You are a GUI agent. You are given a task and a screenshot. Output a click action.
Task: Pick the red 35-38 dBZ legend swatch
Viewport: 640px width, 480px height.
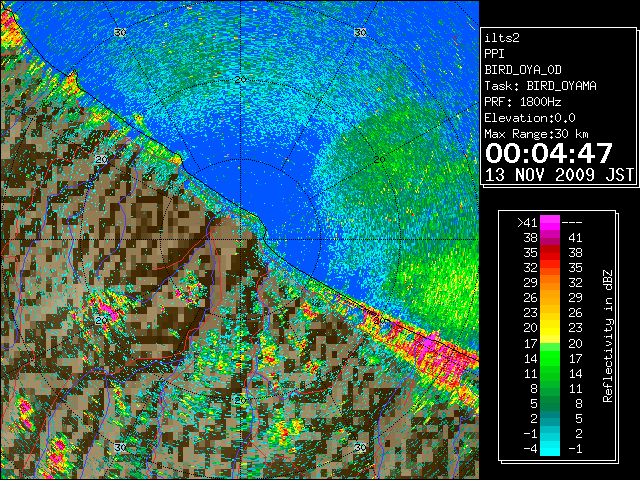point(550,253)
